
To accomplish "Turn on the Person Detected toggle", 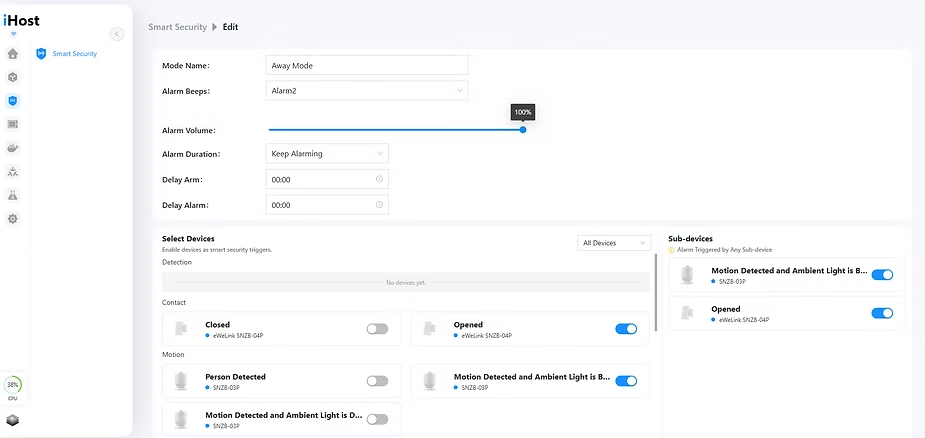I will 377,381.
